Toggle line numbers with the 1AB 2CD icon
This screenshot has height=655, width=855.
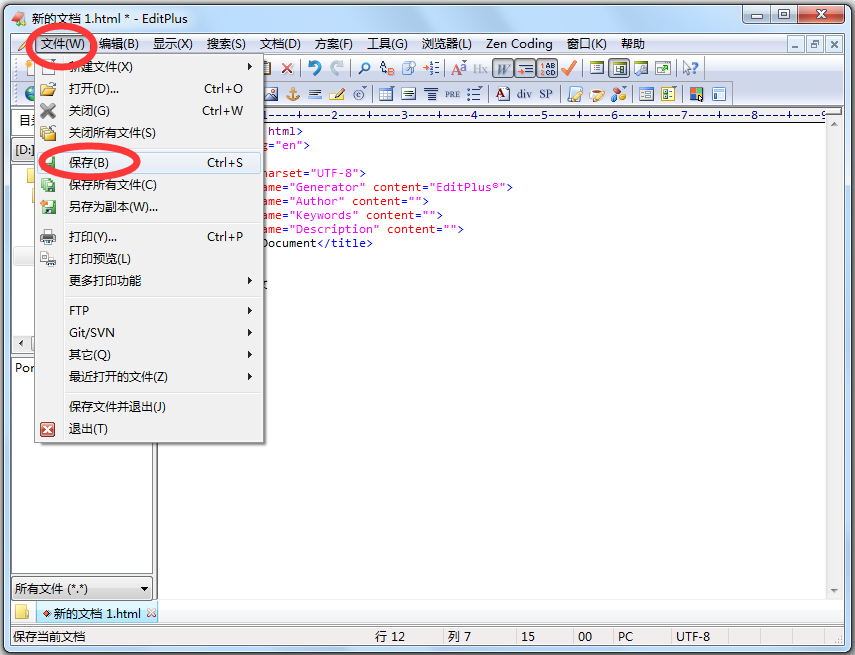pyautogui.click(x=548, y=68)
